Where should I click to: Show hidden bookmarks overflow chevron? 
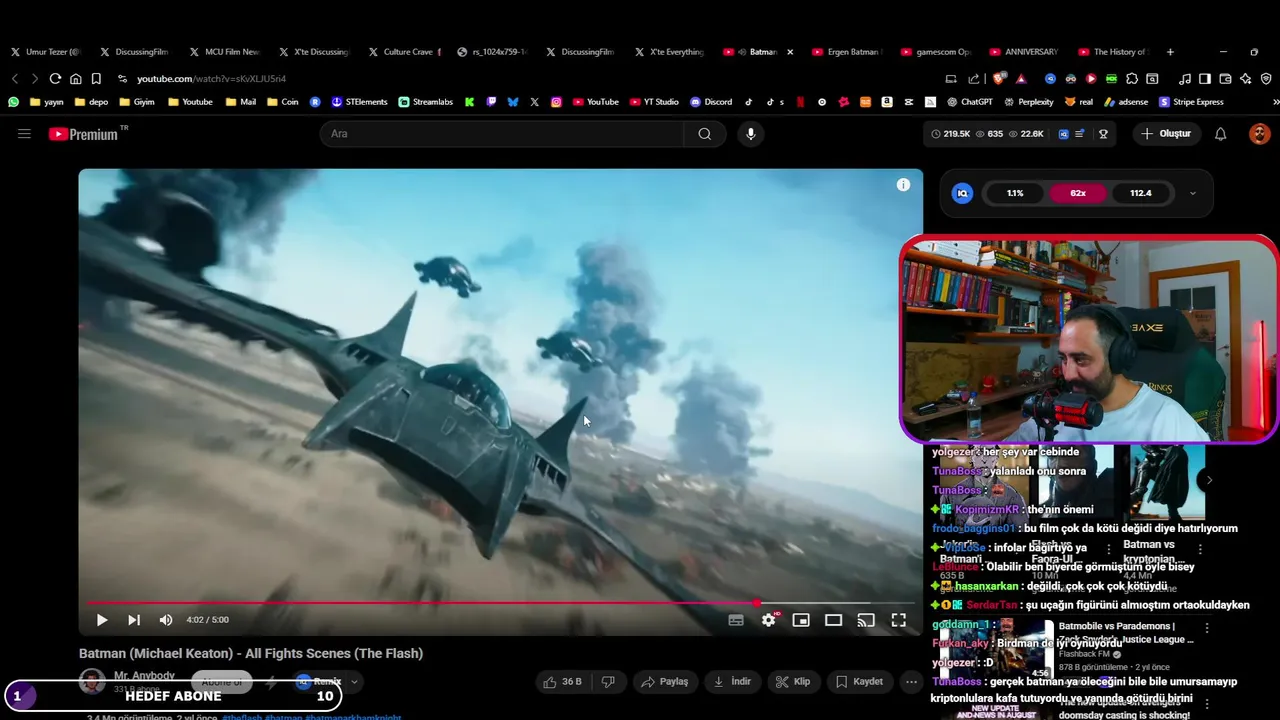point(1275,102)
